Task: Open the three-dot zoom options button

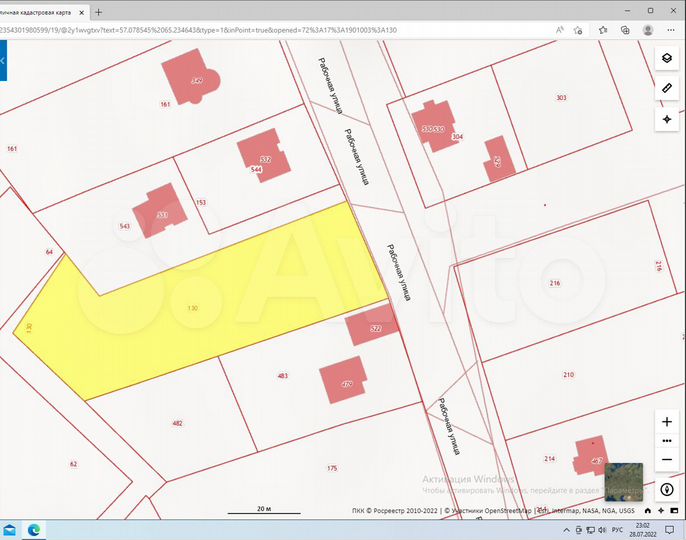Action: [666, 440]
